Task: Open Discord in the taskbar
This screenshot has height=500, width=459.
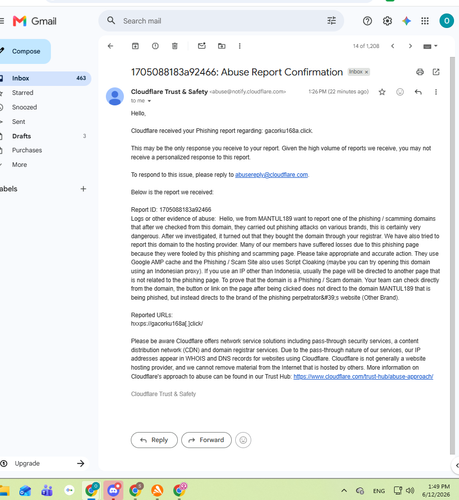Action: click(x=113, y=490)
